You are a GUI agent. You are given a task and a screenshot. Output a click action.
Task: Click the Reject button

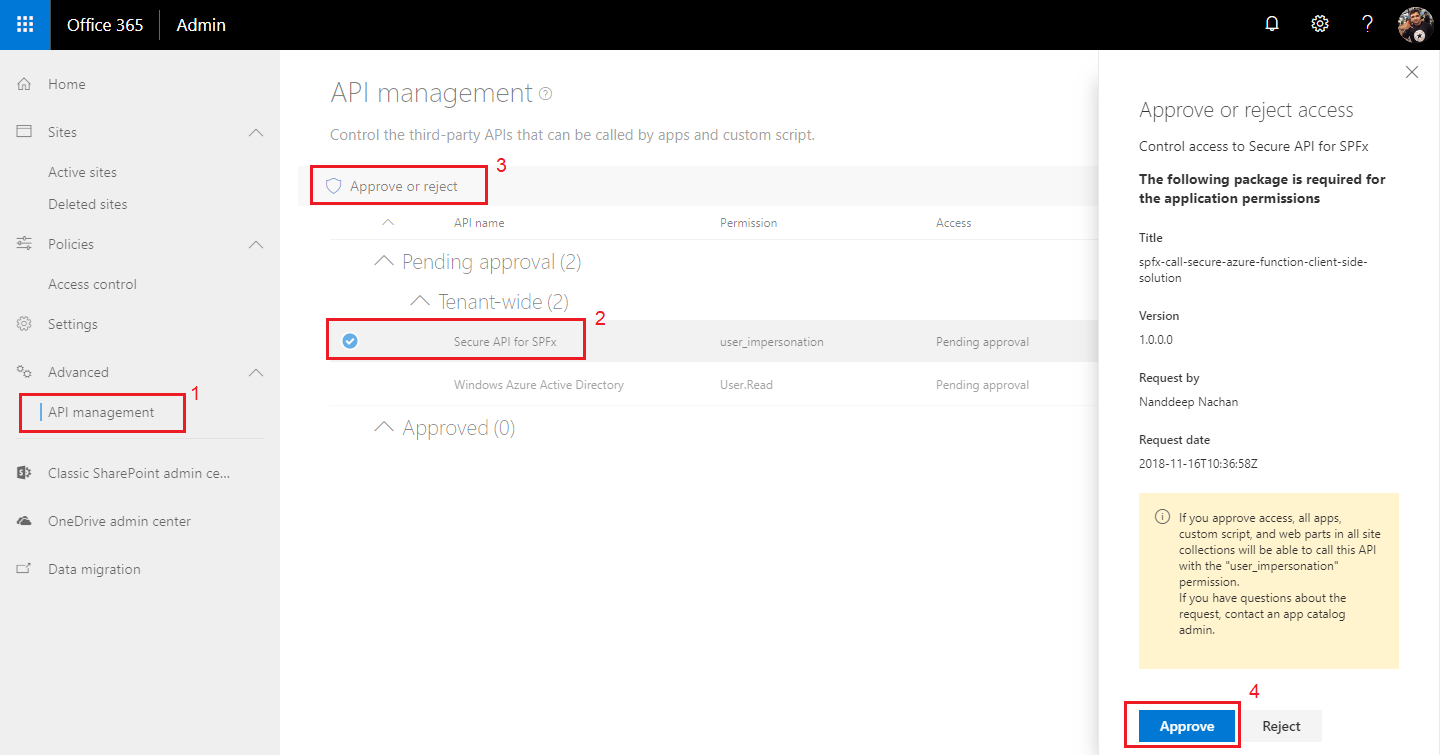pyautogui.click(x=1281, y=726)
